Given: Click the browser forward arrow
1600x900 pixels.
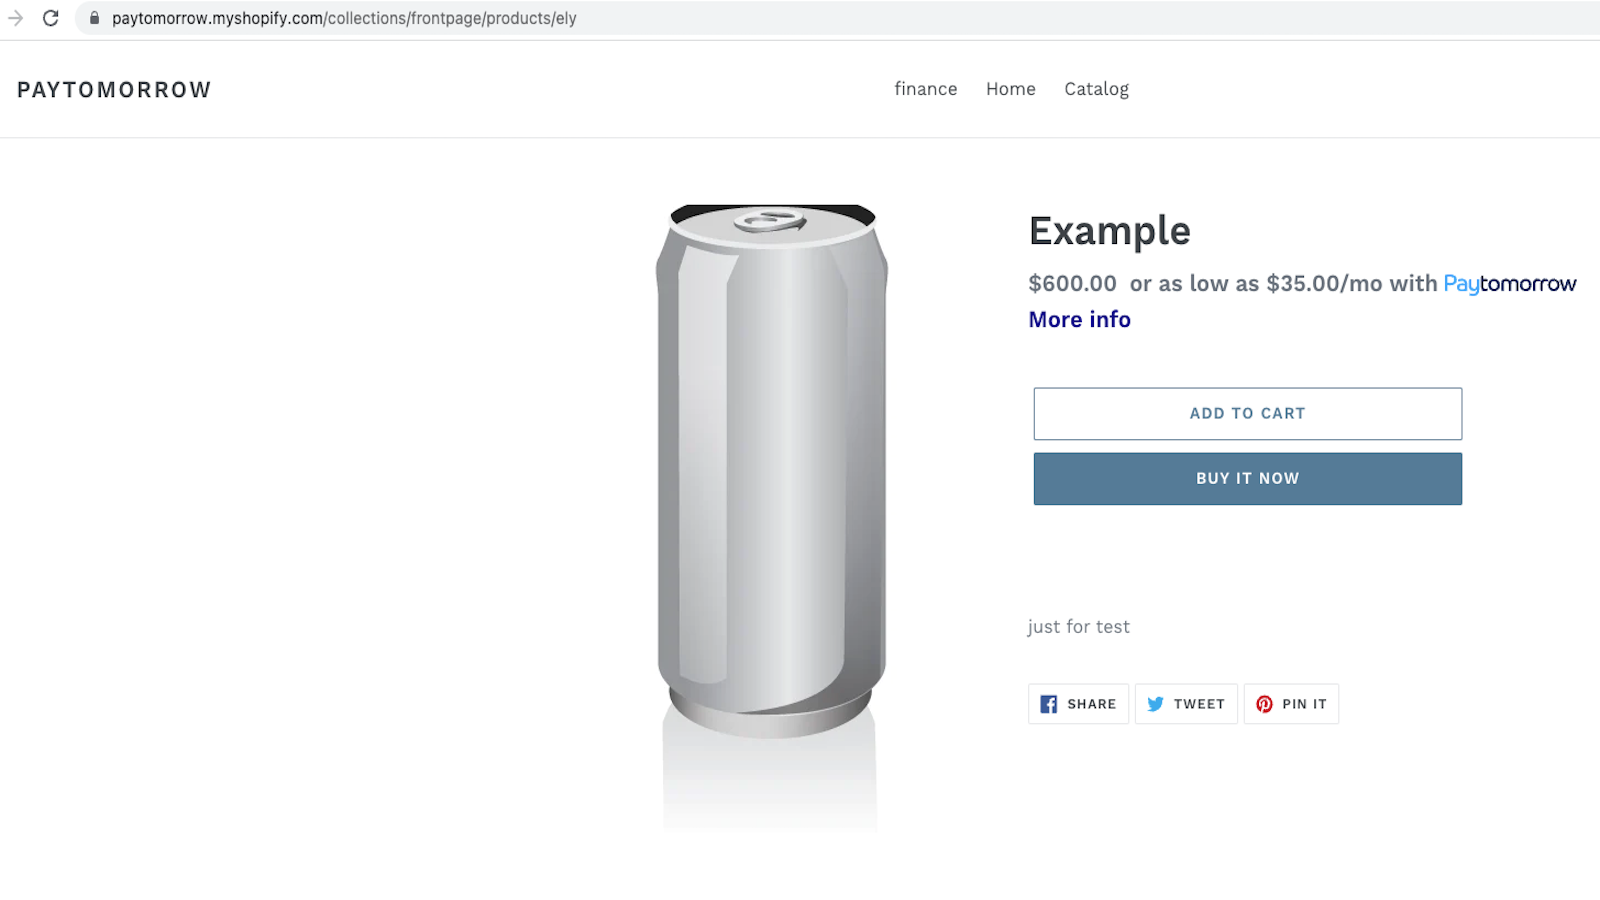Looking at the screenshot, I should (16, 18).
